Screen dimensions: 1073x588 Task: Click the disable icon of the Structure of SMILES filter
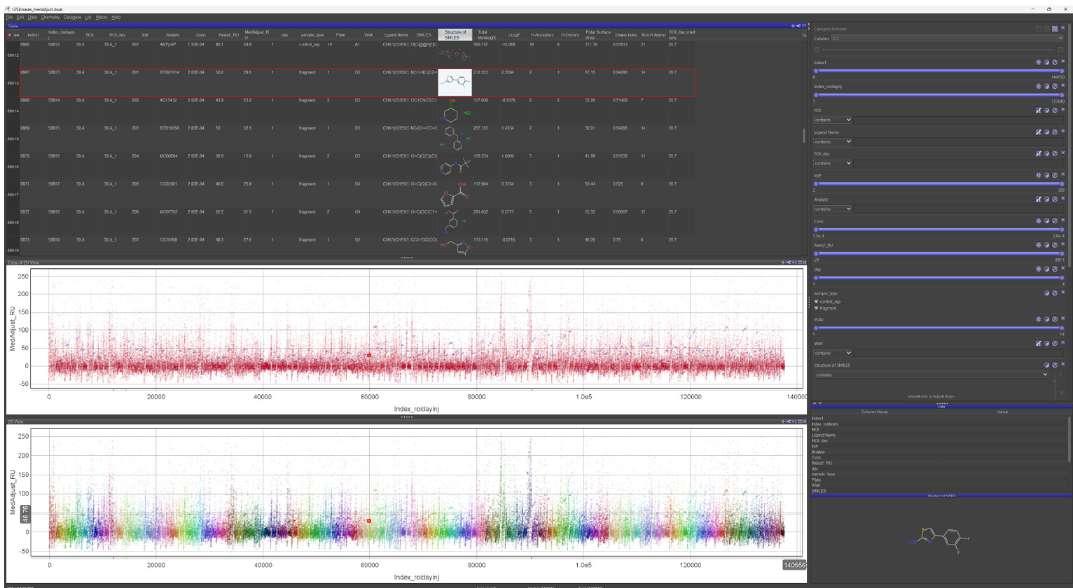[1055, 366]
